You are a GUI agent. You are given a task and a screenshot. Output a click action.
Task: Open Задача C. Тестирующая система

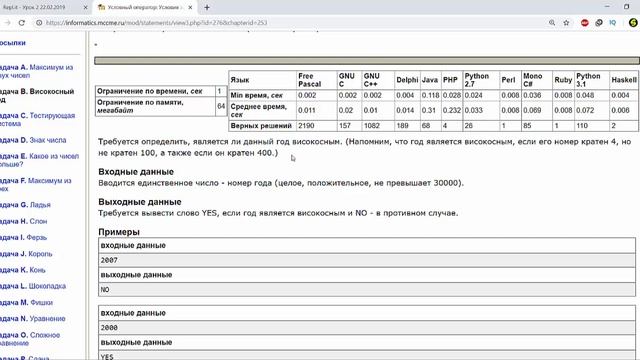[37, 120]
